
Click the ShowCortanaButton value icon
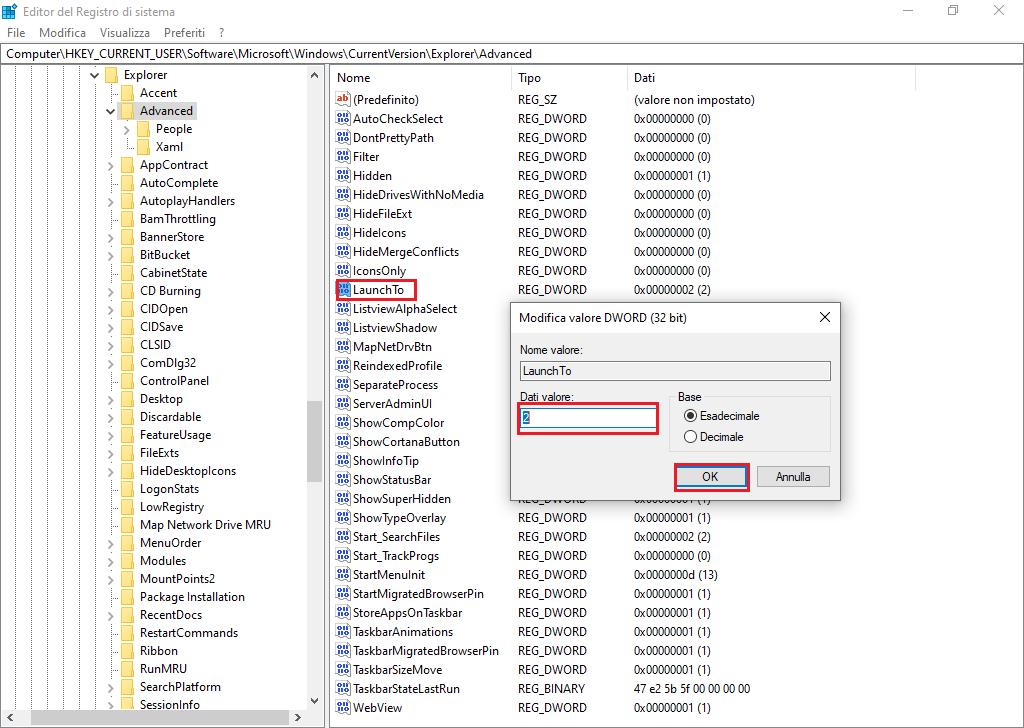pyautogui.click(x=340, y=441)
